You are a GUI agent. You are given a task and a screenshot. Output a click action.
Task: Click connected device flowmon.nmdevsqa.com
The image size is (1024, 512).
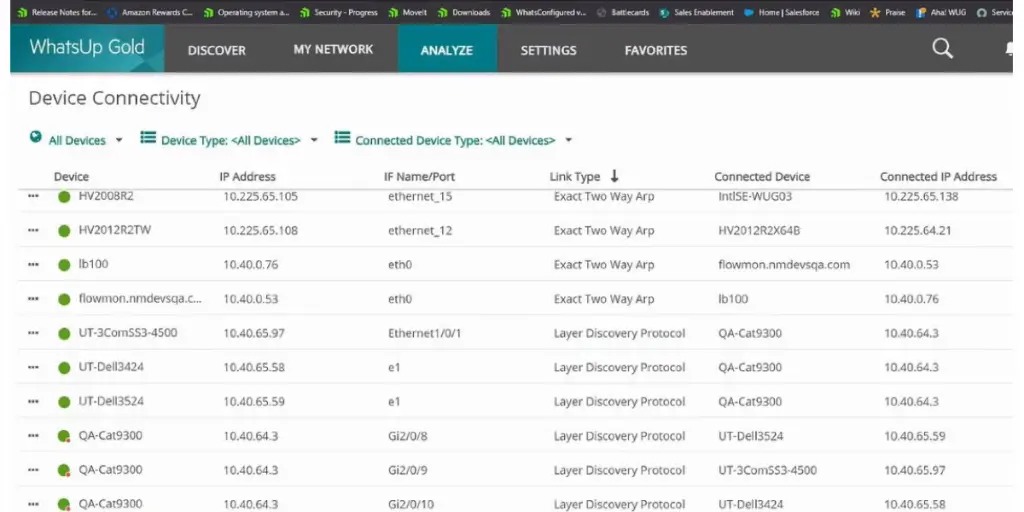pyautogui.click(x=784, y=264)
